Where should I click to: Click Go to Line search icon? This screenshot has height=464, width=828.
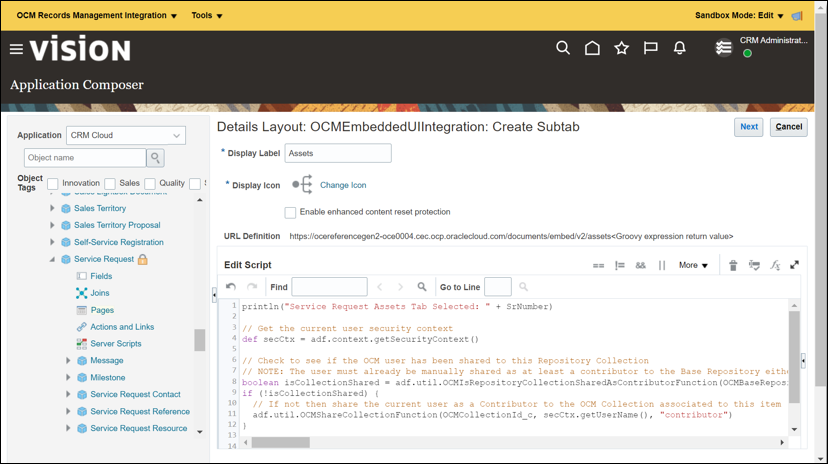(x=523, y=287)
